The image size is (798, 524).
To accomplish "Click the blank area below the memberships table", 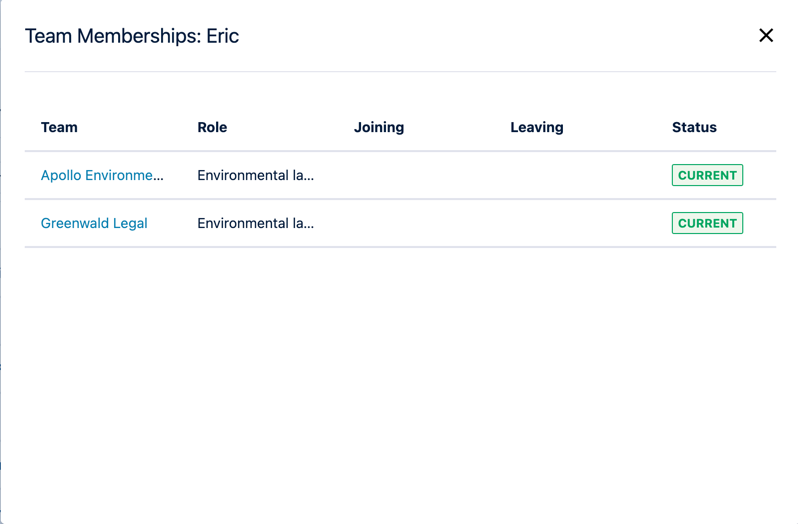I will [400, 380].
